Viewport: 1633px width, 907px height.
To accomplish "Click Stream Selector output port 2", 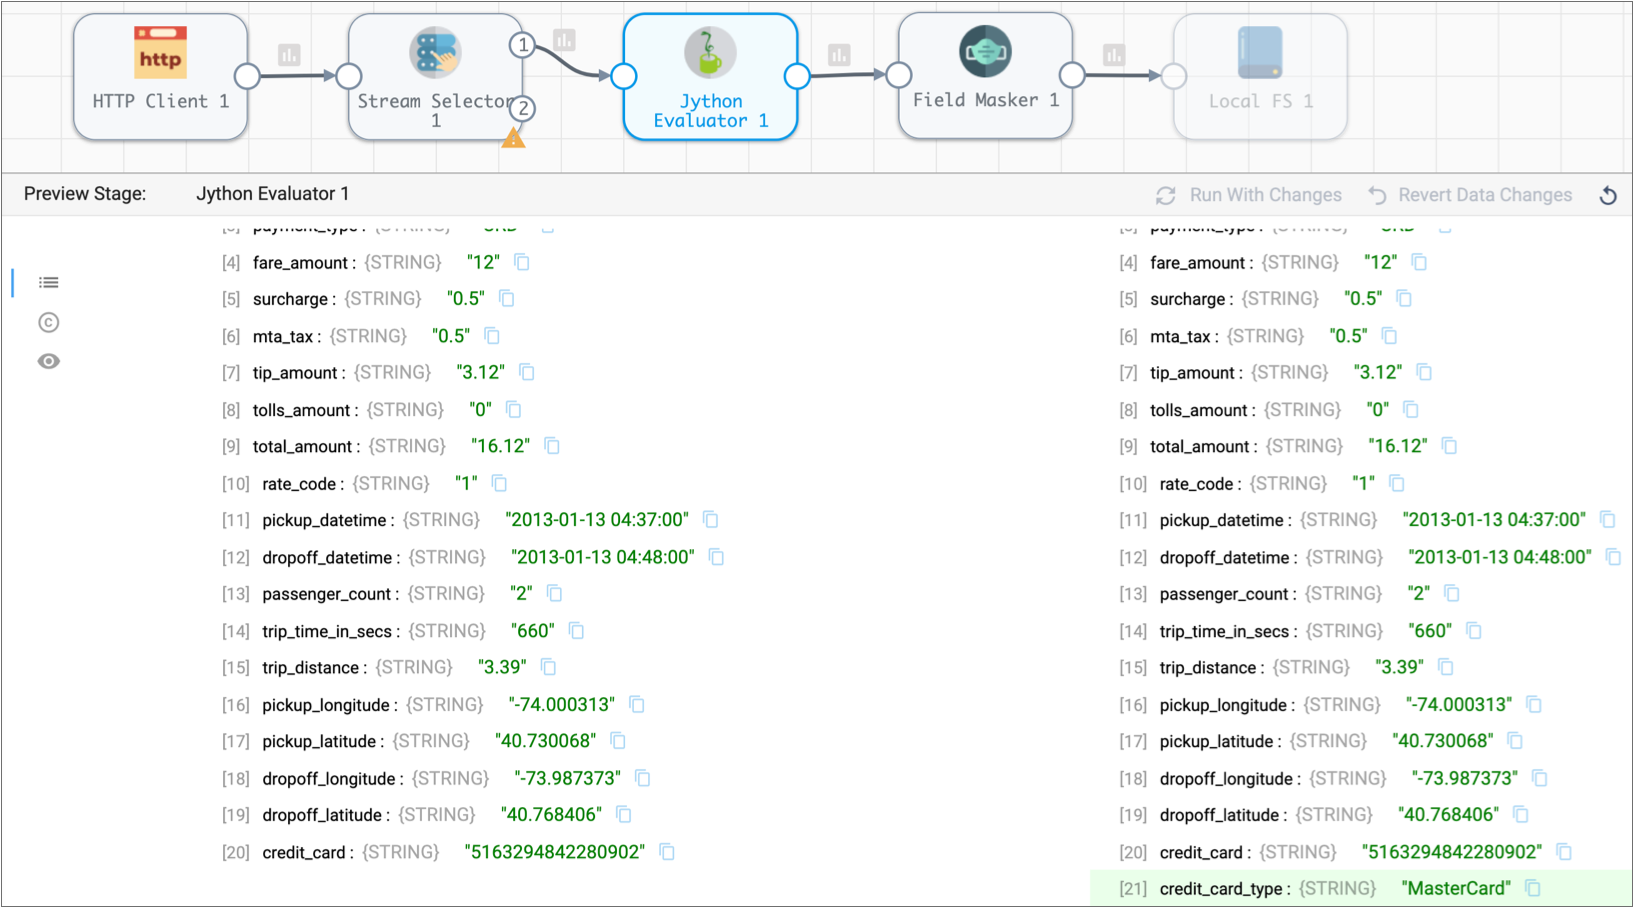I will (x=522, y=108).
